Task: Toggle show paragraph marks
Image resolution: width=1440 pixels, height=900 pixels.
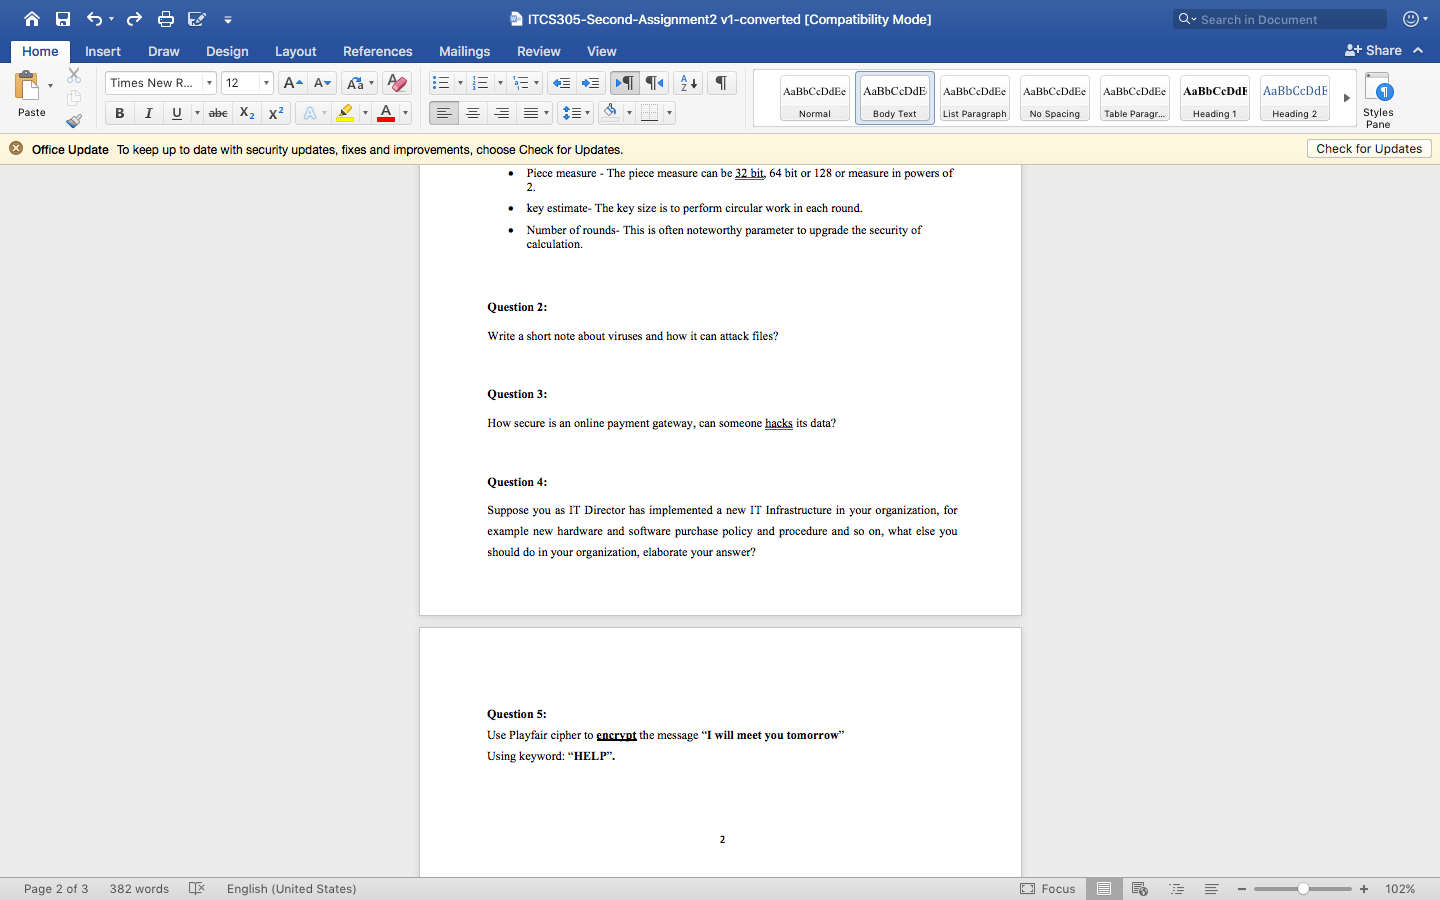Action: 721,83
